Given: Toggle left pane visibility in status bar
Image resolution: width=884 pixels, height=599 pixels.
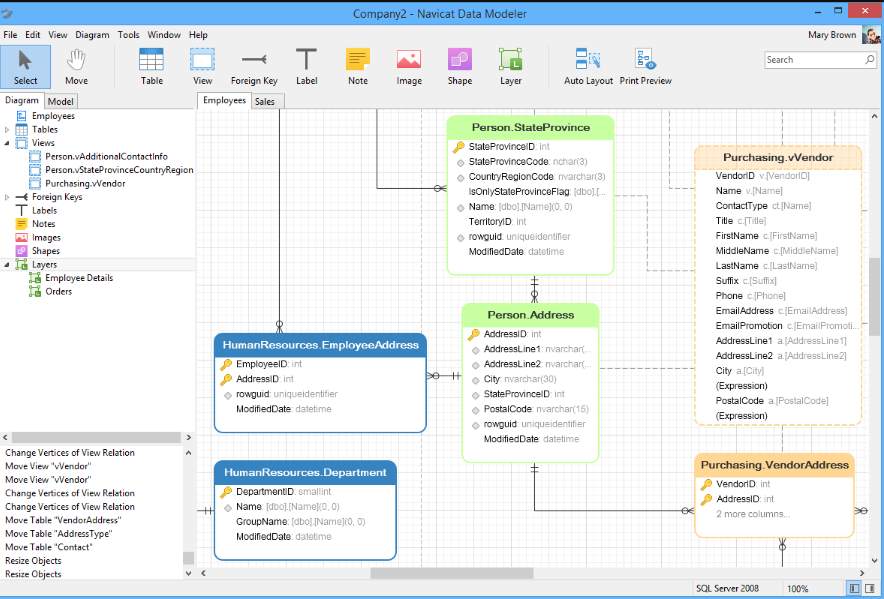Looking at the screenshot, I should 855,588.
